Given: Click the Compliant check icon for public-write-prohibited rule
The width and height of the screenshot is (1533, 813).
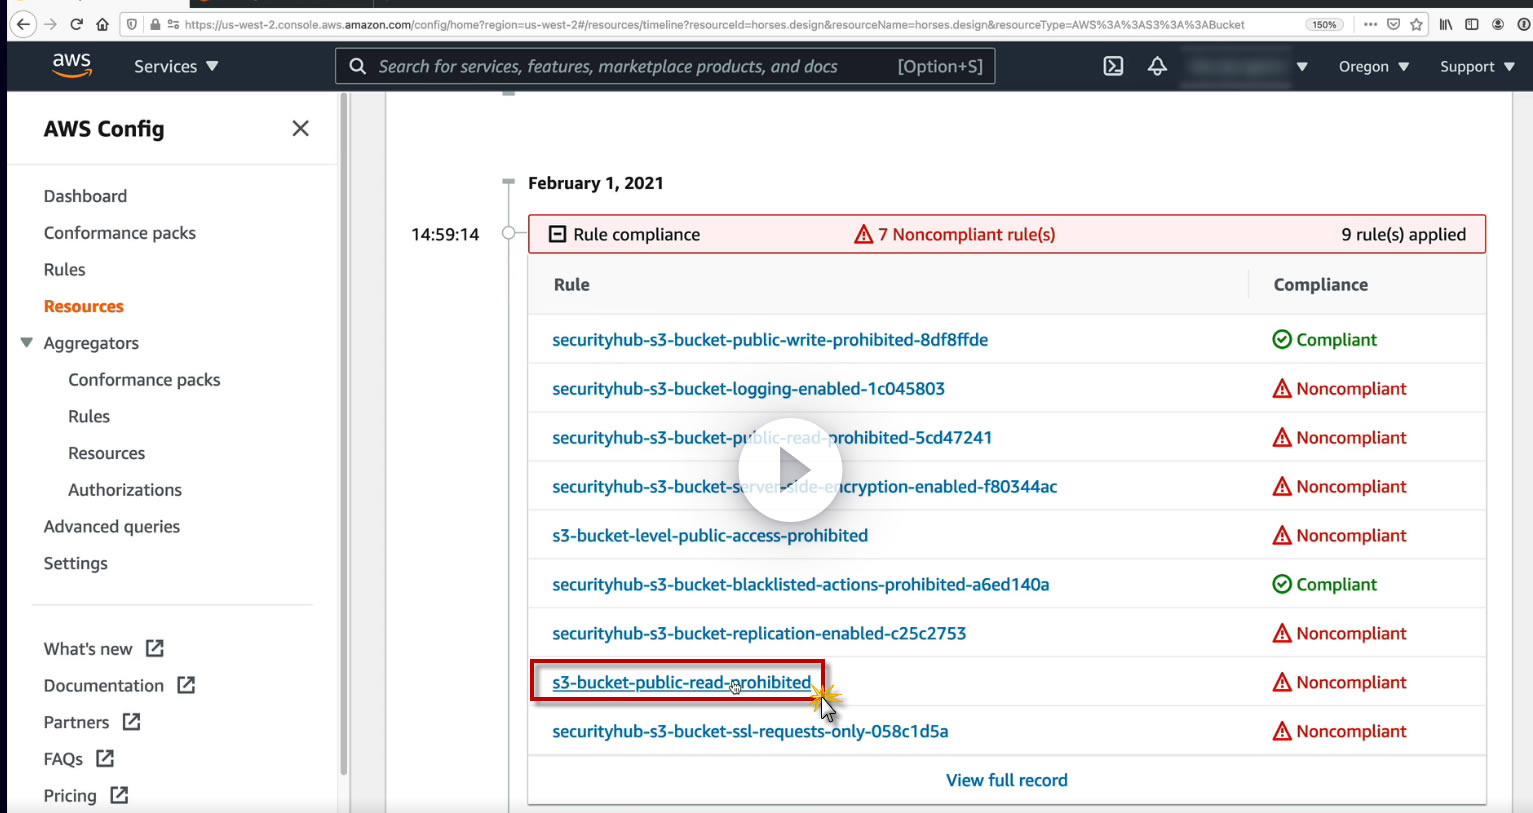Looking at the screenshot, I should point(1282,340).
